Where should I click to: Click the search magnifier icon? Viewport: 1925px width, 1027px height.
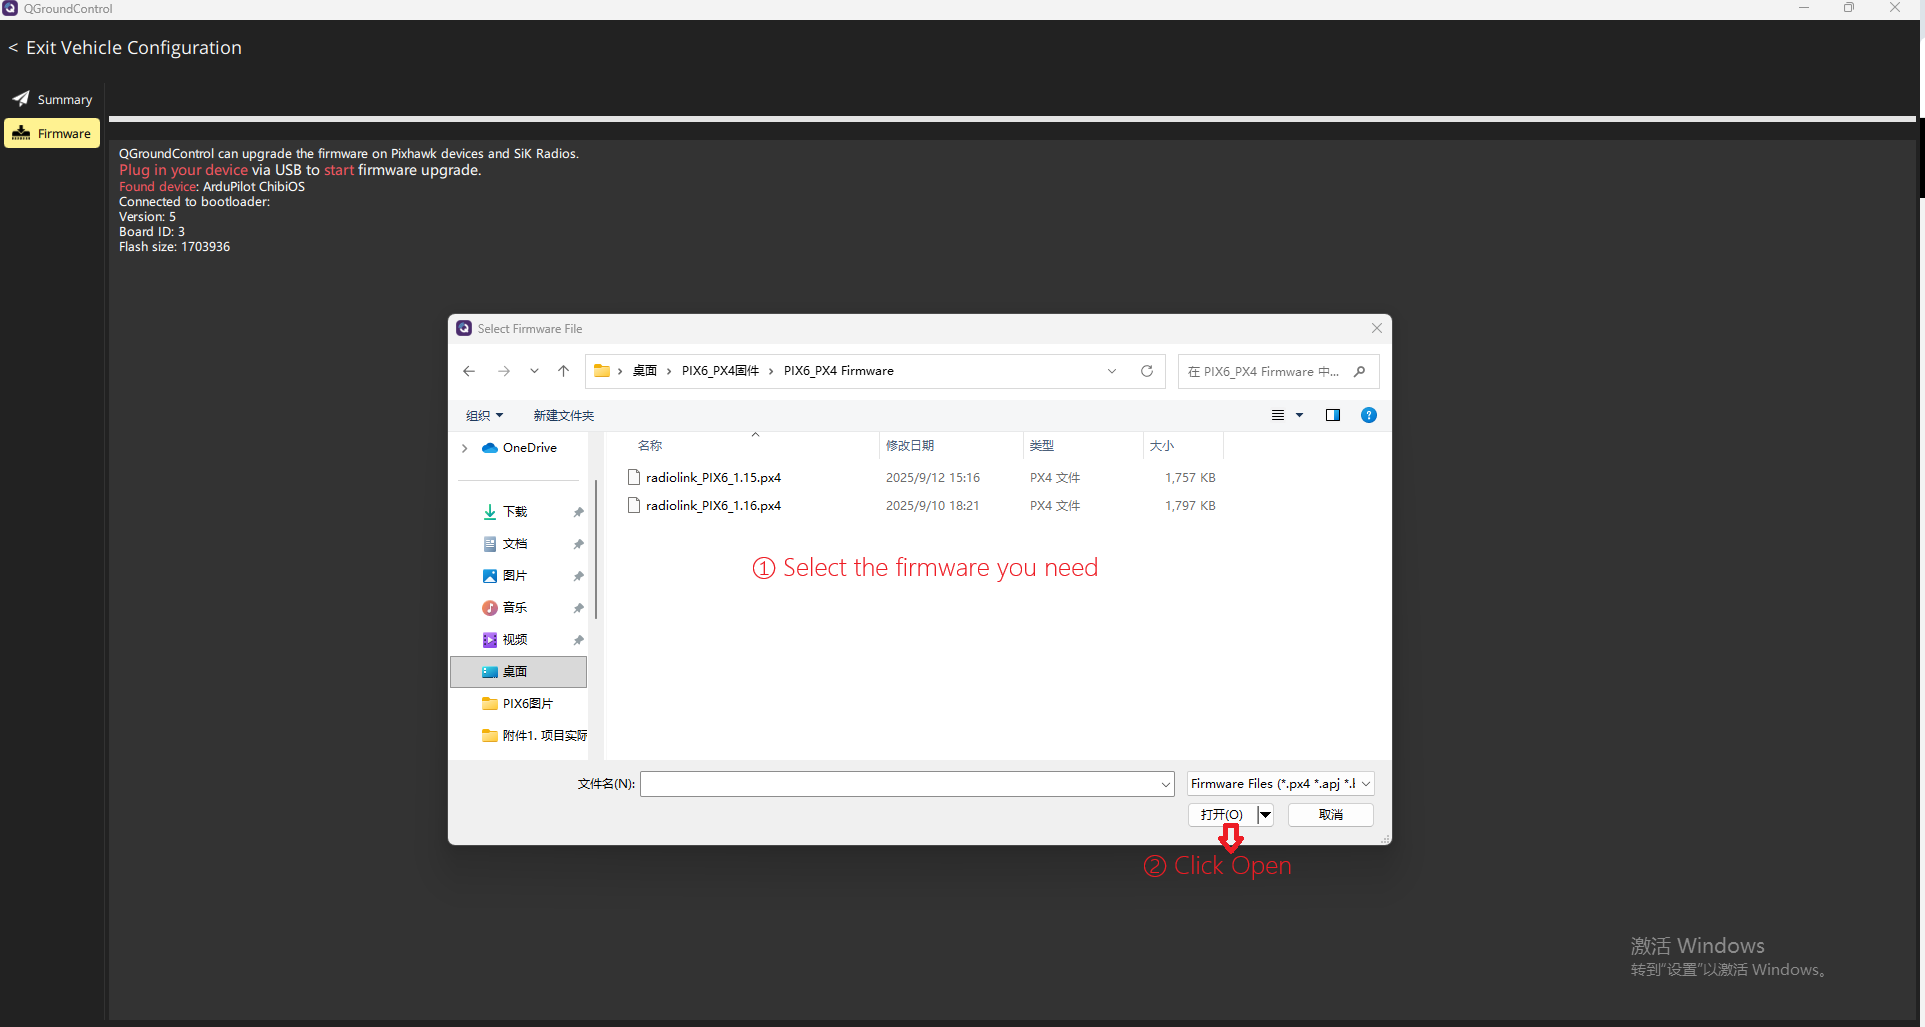(x=1359, y=372)
